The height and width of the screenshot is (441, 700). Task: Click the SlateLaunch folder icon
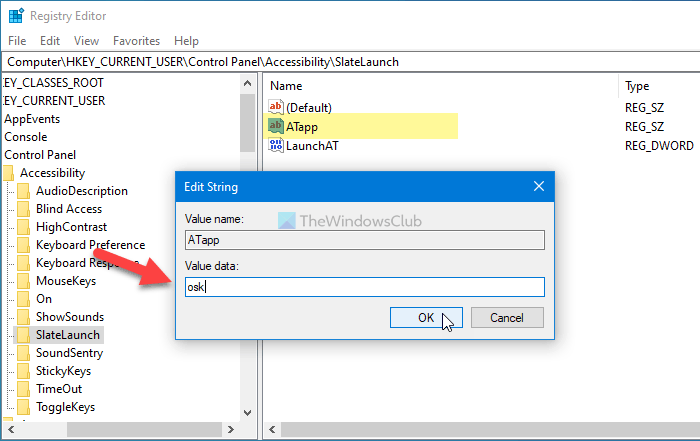click(x=23, y=335)
